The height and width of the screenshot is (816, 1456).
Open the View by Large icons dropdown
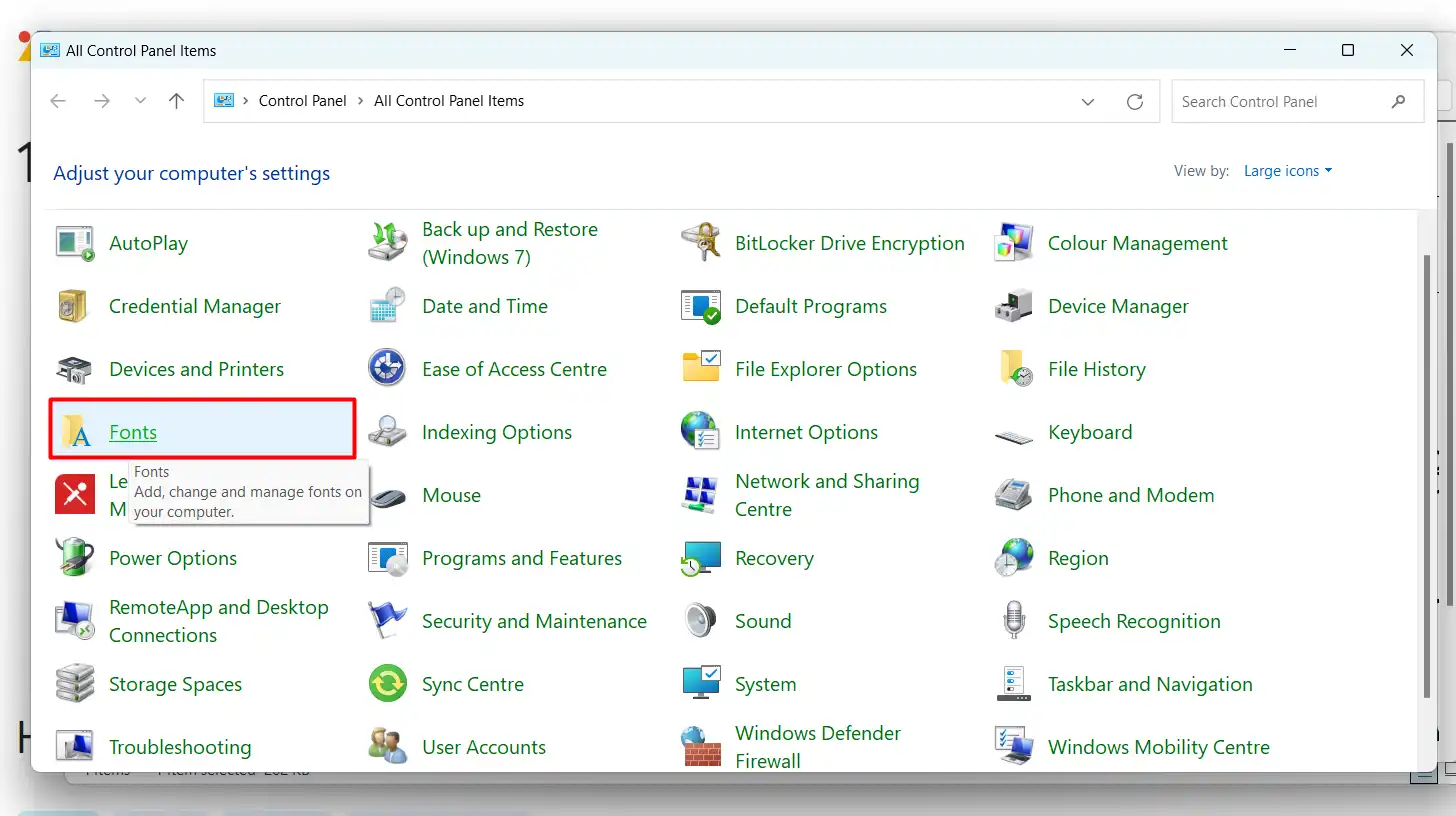1288,171
